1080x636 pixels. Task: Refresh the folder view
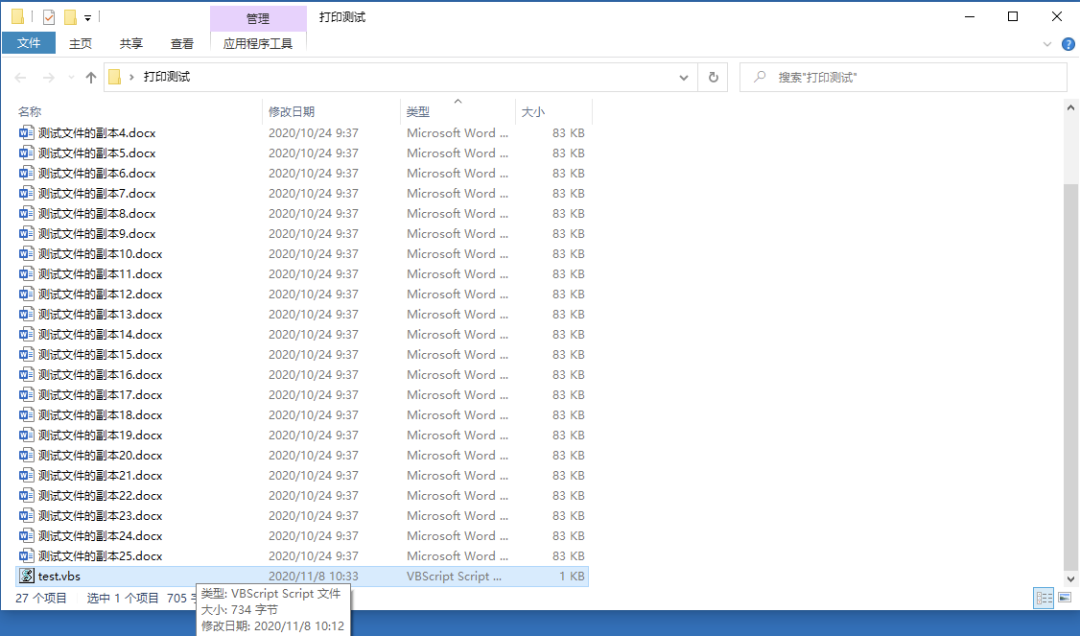713,77
